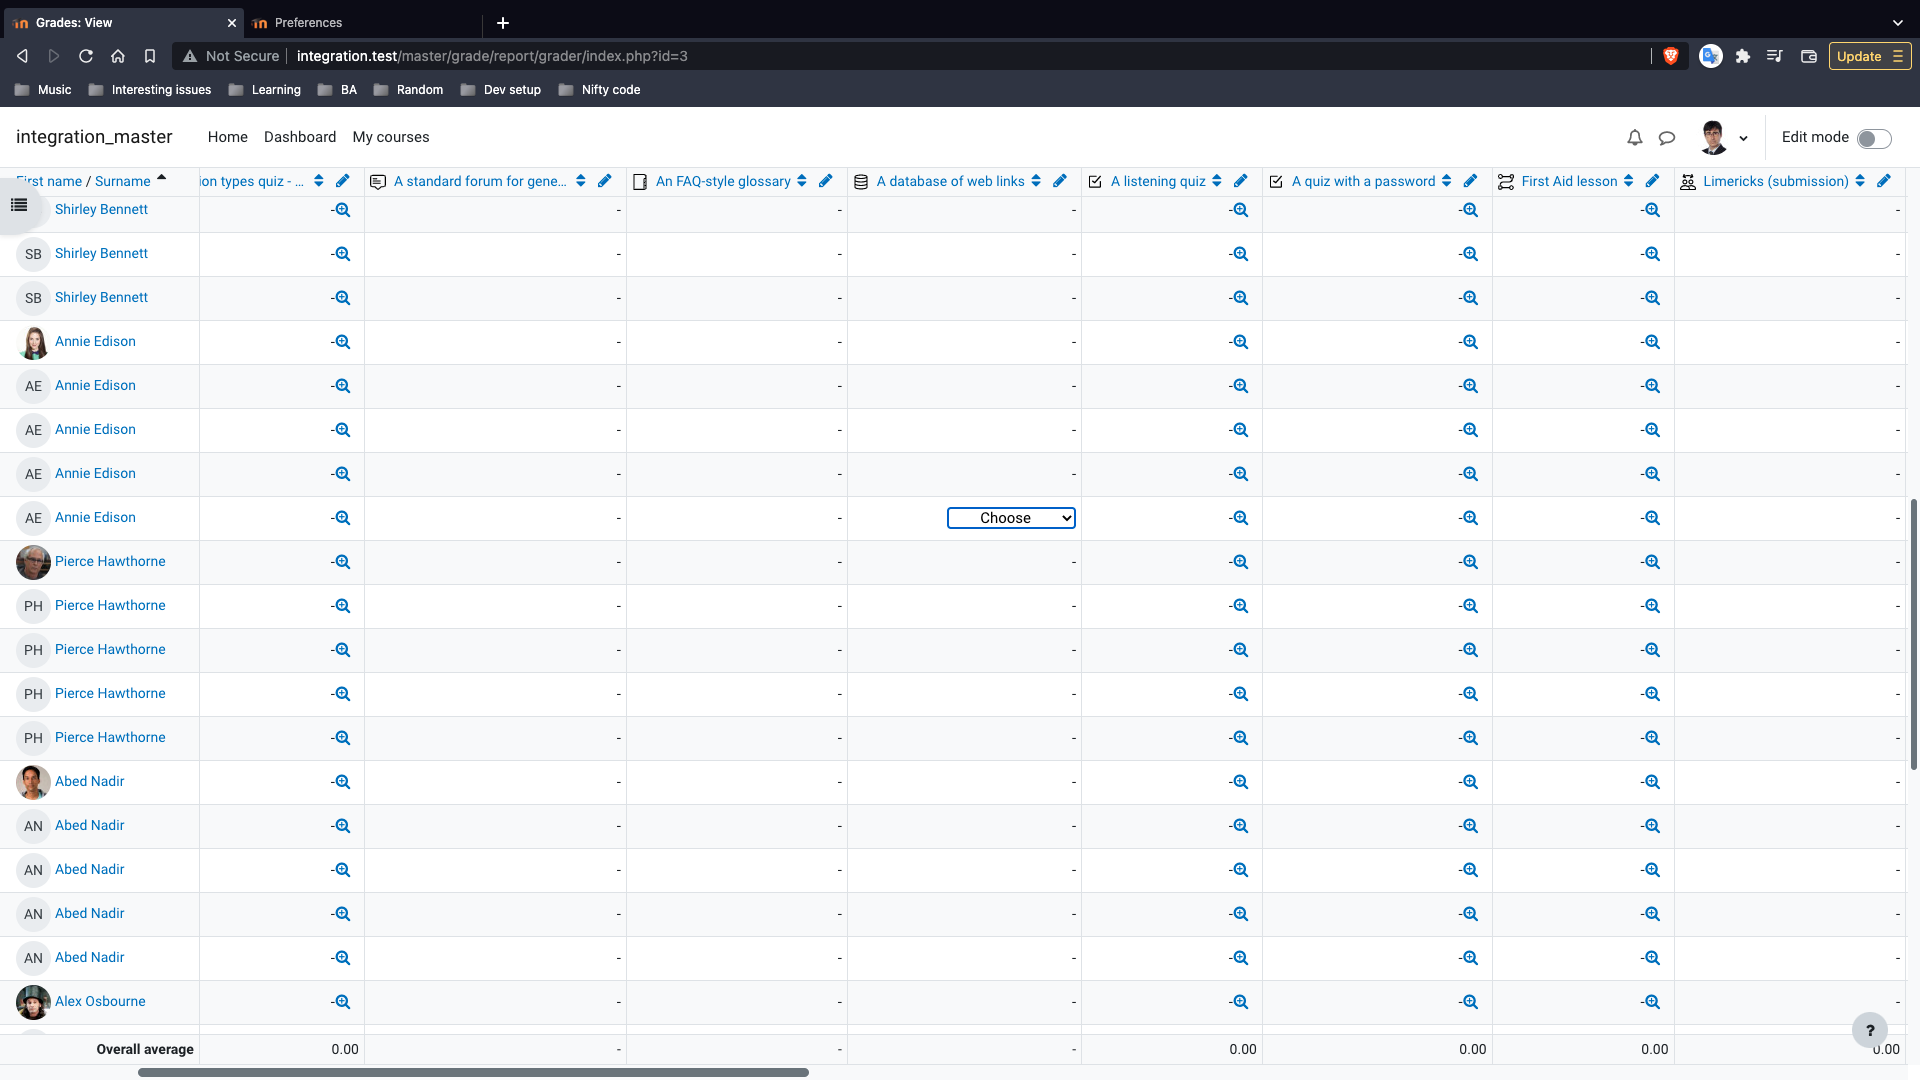Screen dimensions: 1920x1080
Task: Open the messaging drawer speech bubble
Action: (x=1667, y=138)
